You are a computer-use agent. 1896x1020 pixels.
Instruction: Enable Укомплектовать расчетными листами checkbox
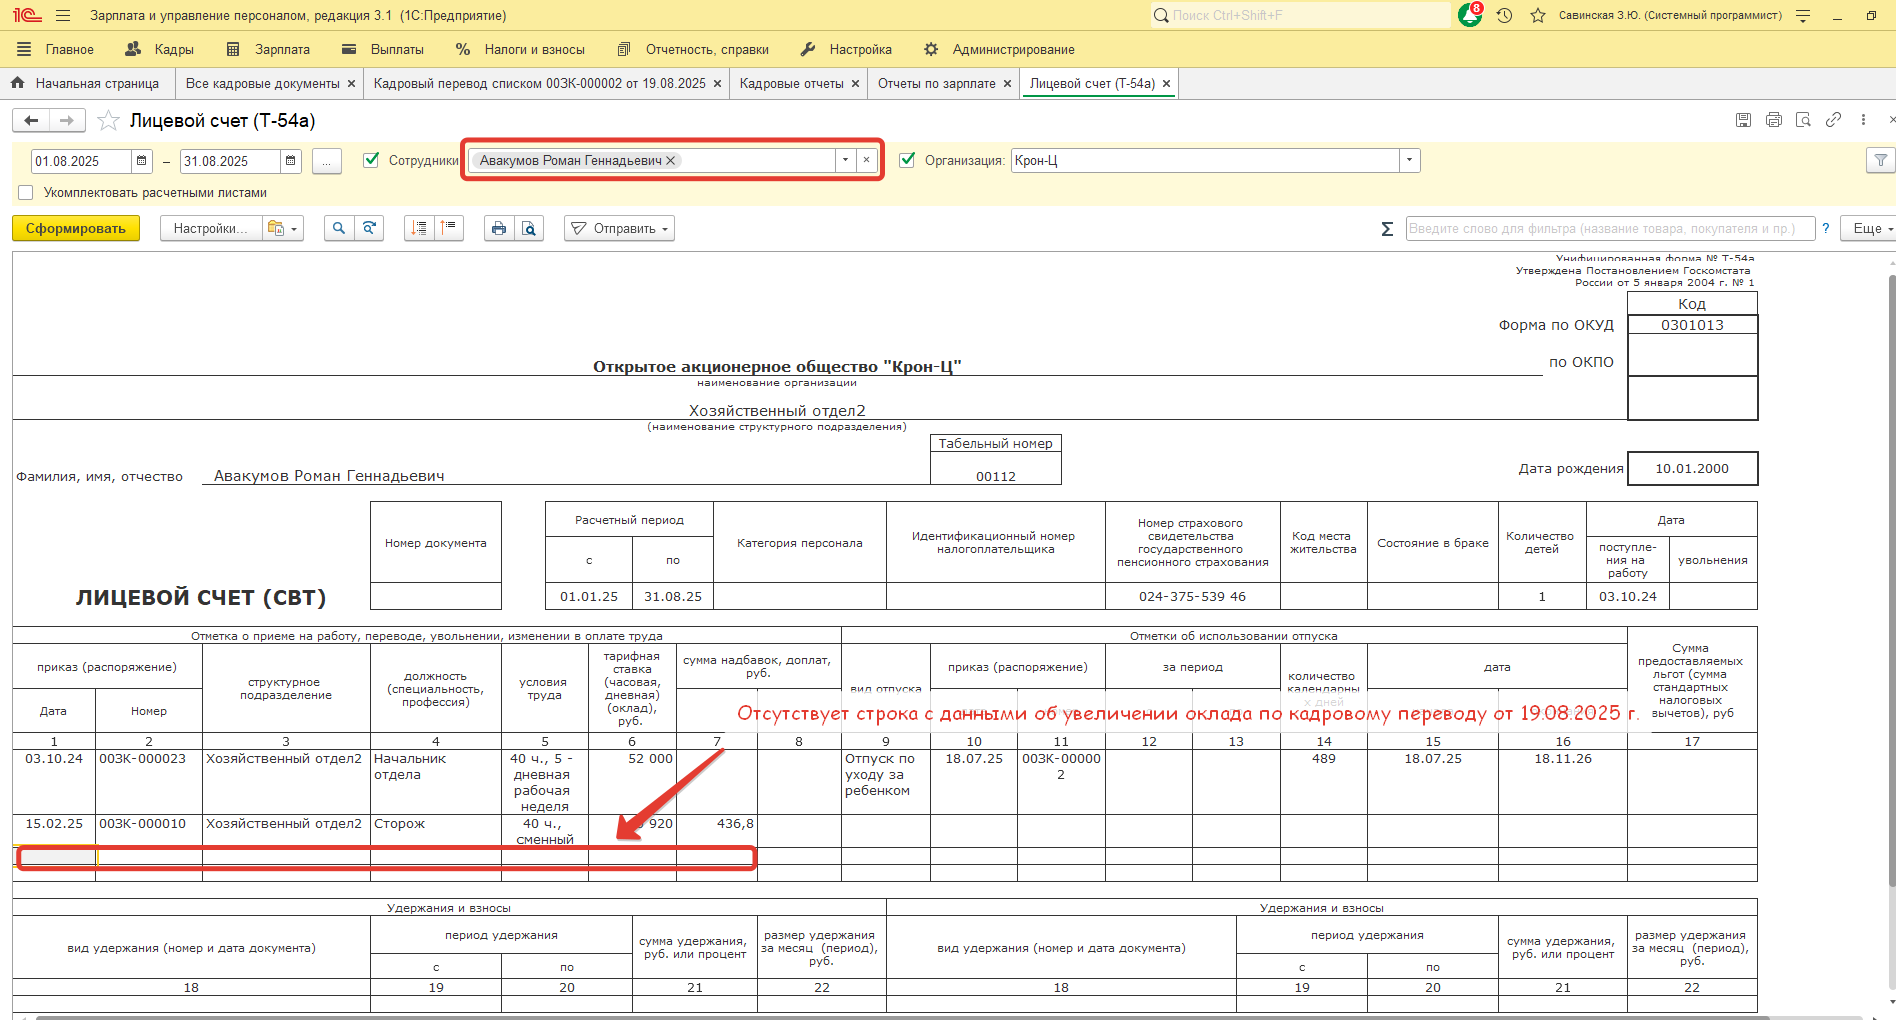(26, 193)
